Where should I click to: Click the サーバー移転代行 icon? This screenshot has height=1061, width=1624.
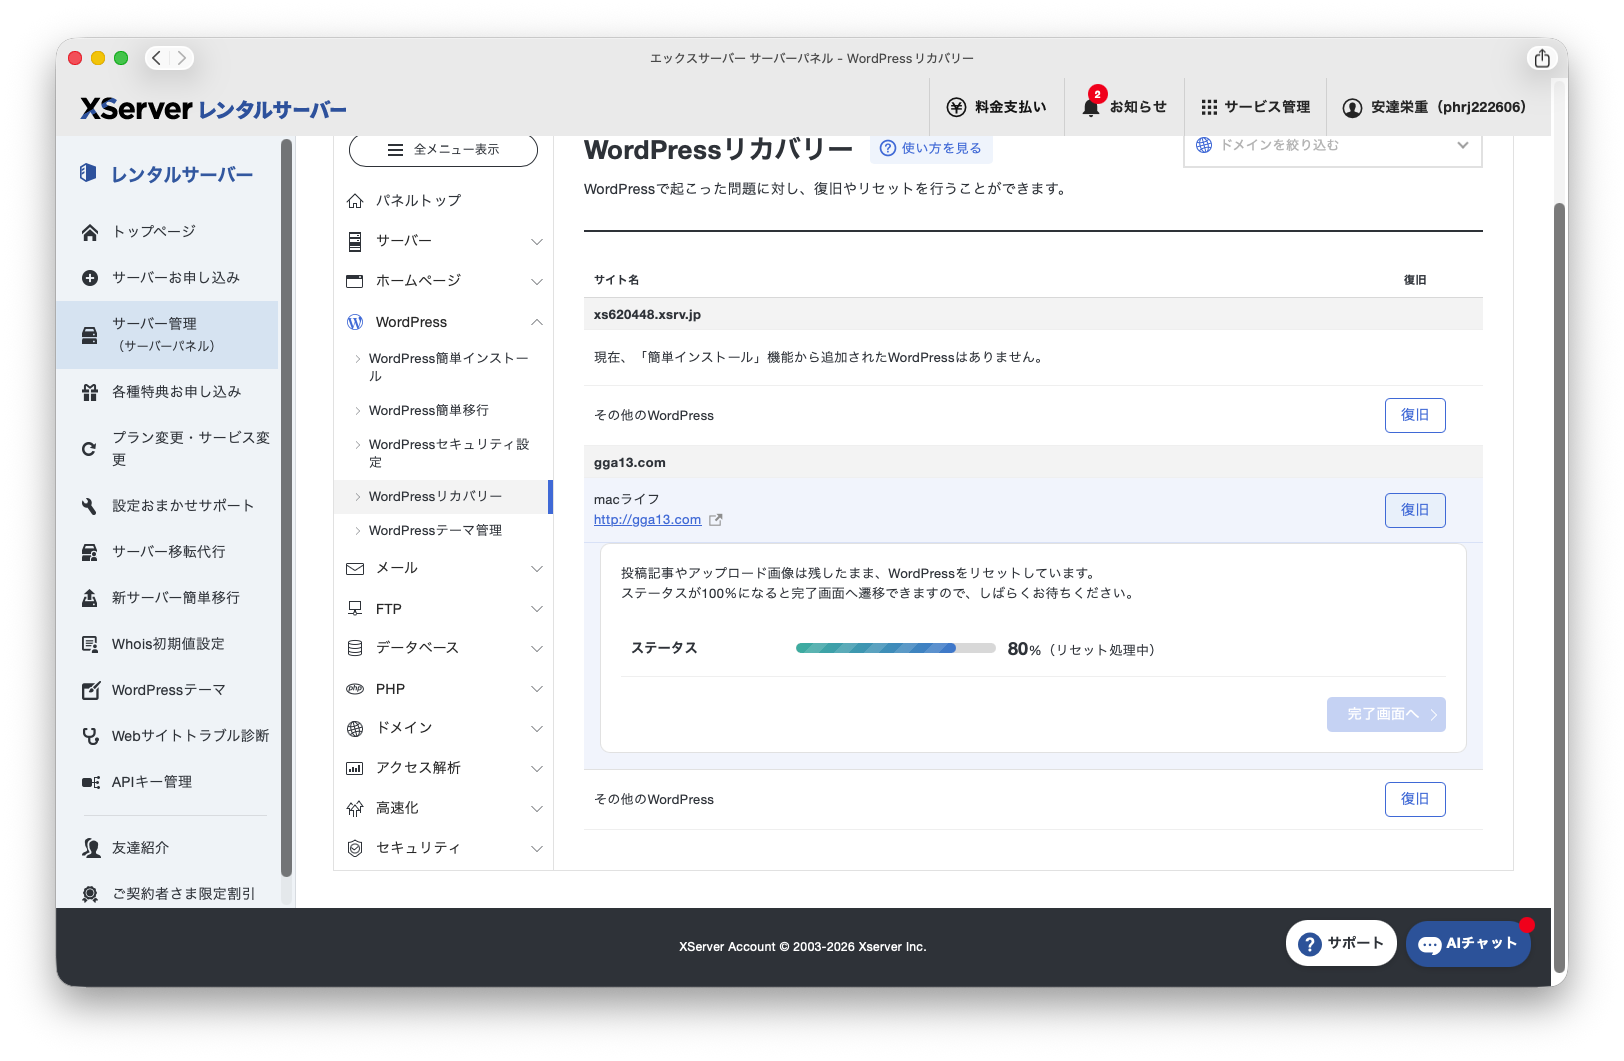click(x=90, y=552)
